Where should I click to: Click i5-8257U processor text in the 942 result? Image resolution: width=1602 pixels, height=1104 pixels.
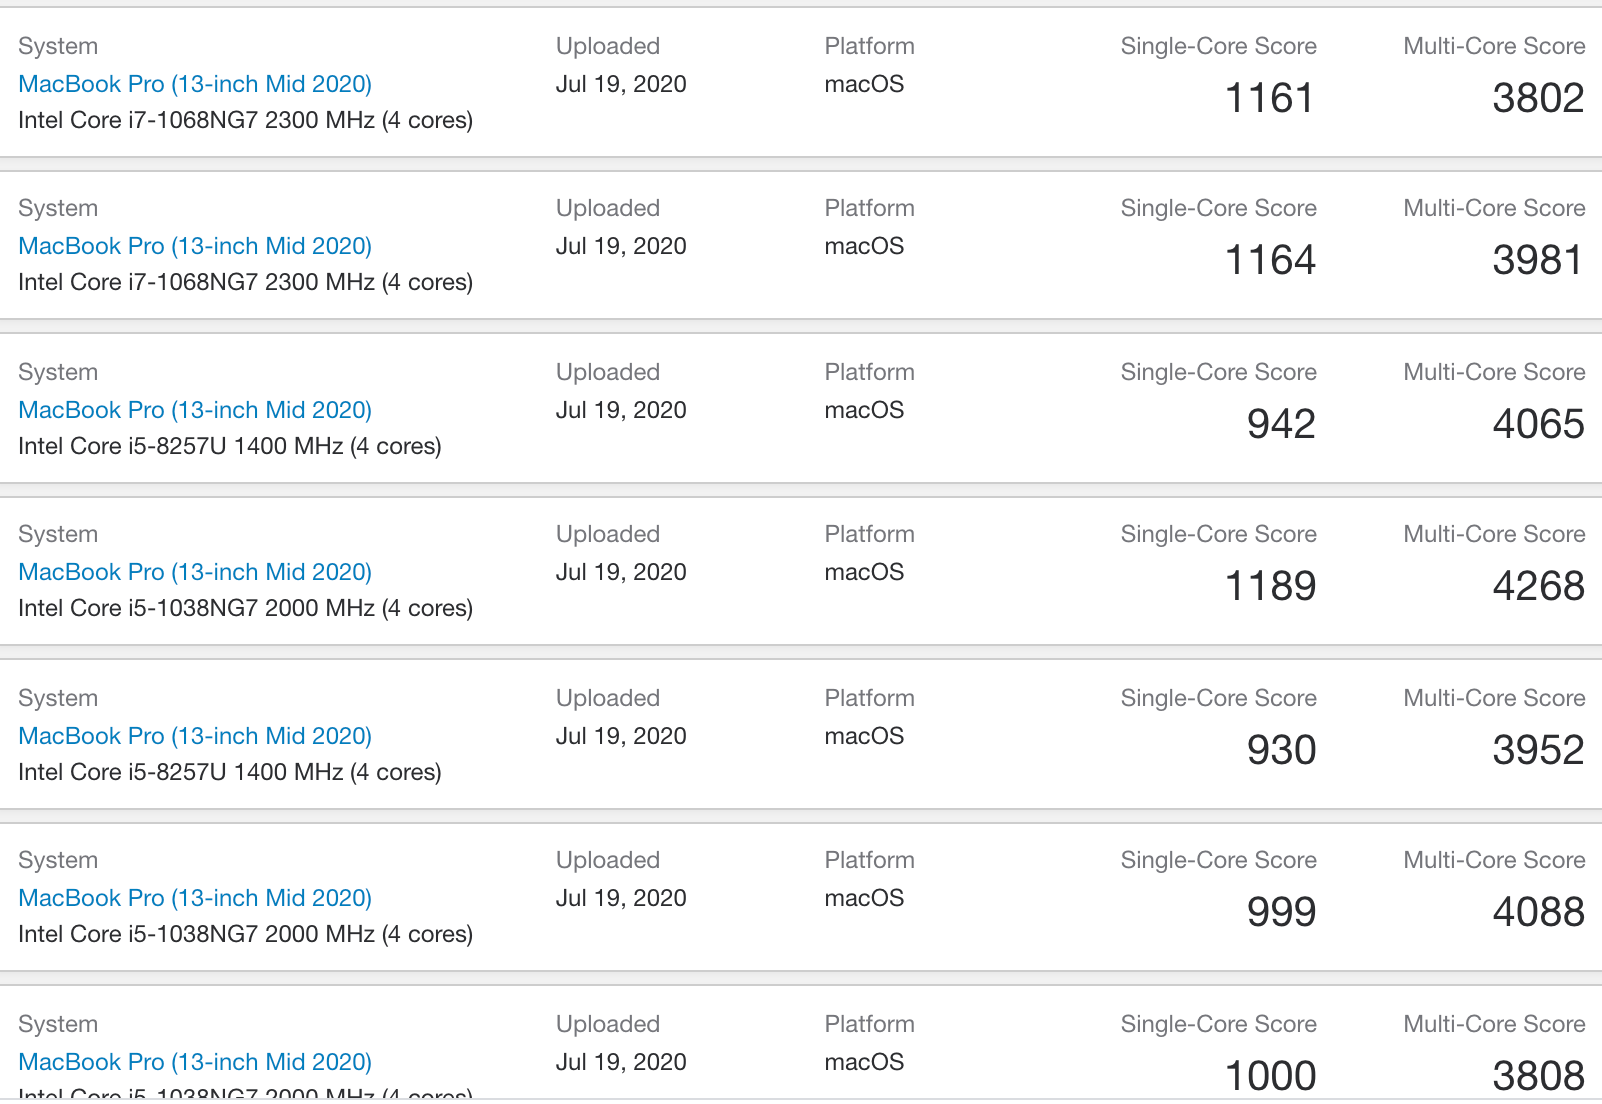pyautogui.click(x=230, y=446)
